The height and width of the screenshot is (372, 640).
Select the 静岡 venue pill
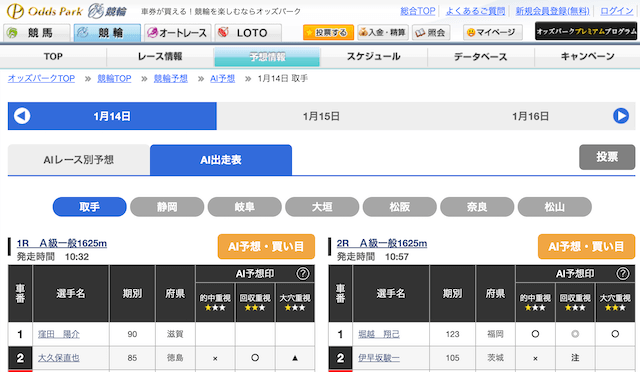tap(167, 207)
